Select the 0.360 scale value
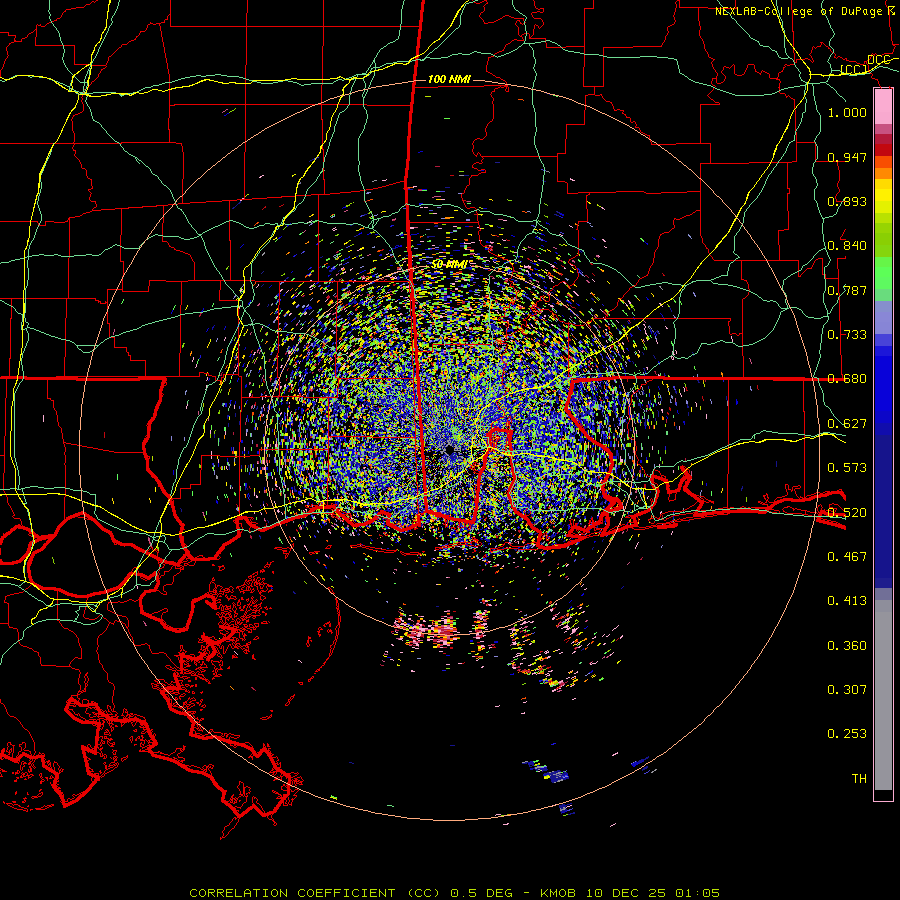This screenshot has width=900, height=900. pyautogui.click(x=847, y=646)
